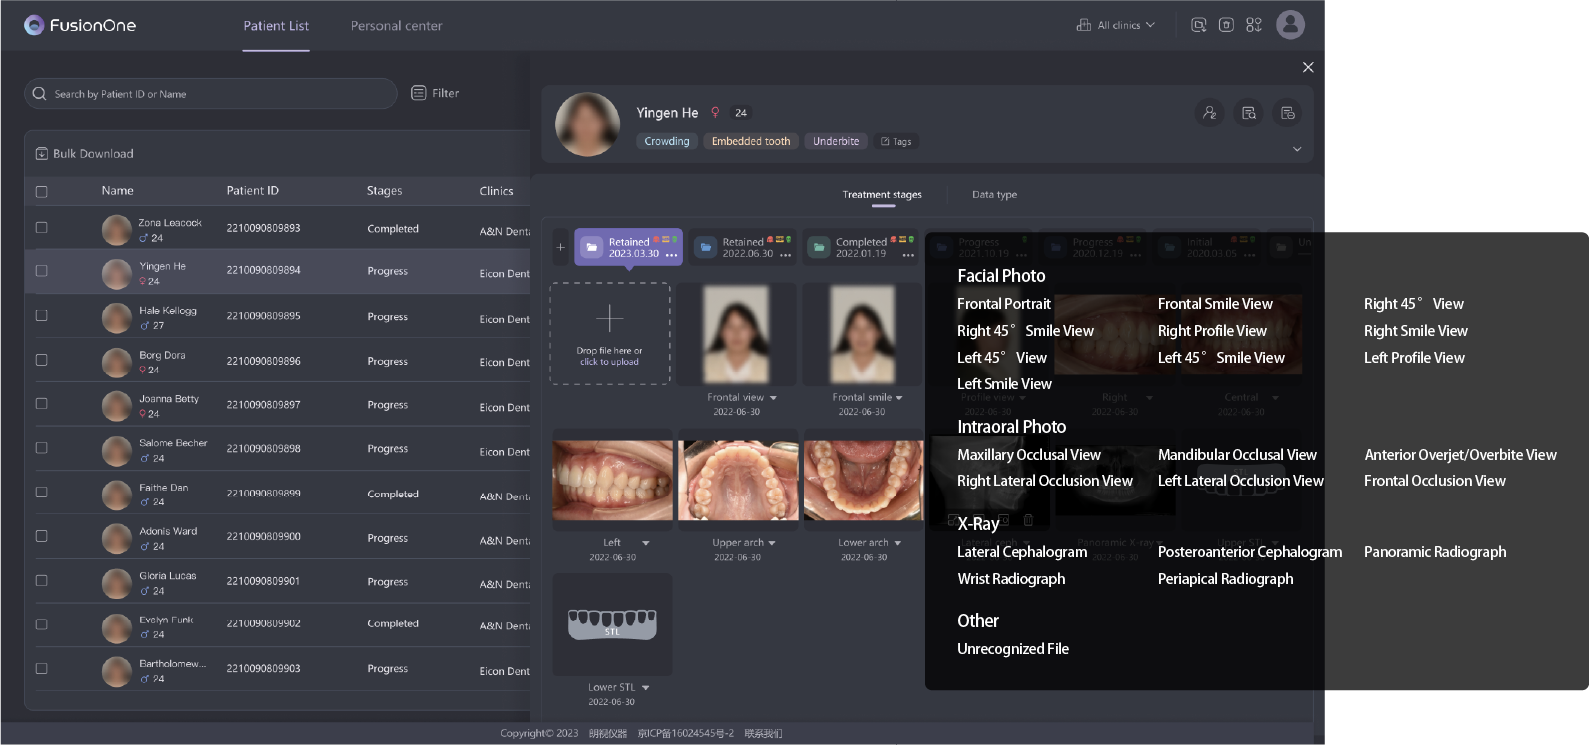1589x745 pixels.
Task: Check the box for Borg Dora
Action: [42, 360]
